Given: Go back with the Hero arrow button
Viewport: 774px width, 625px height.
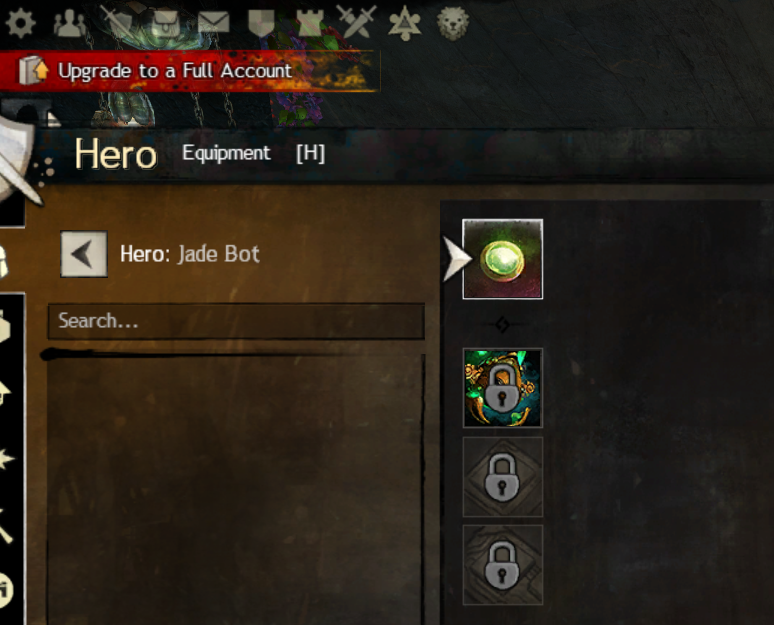Looking at the screenshot, I should coord(83,254).
